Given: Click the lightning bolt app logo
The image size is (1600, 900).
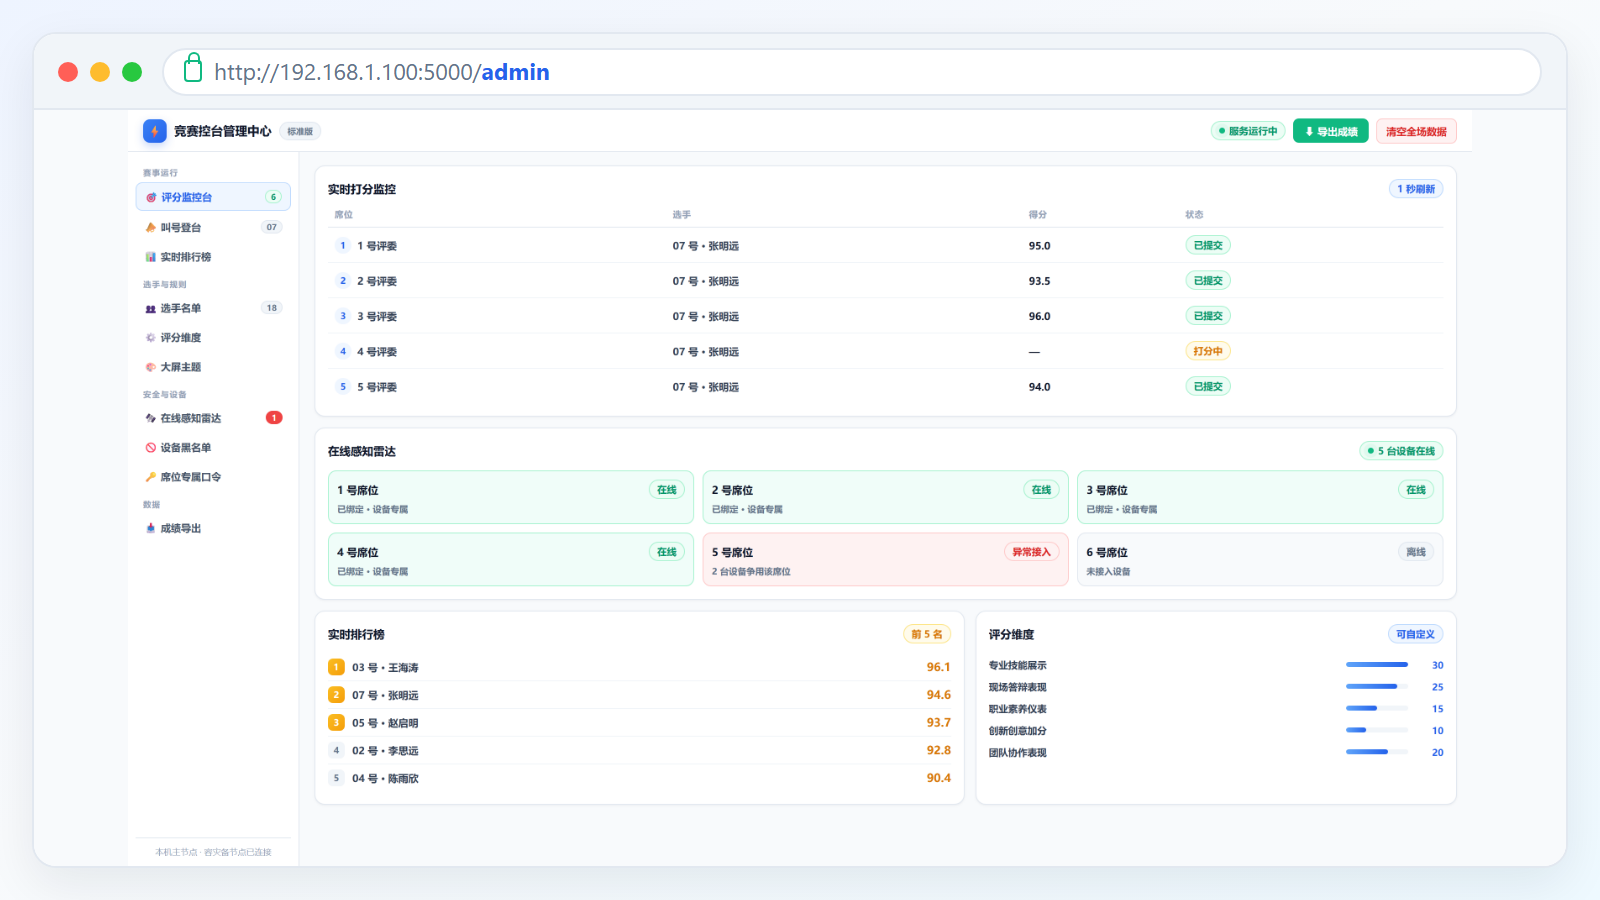Looking at the screenshot, I should point(154,131).
